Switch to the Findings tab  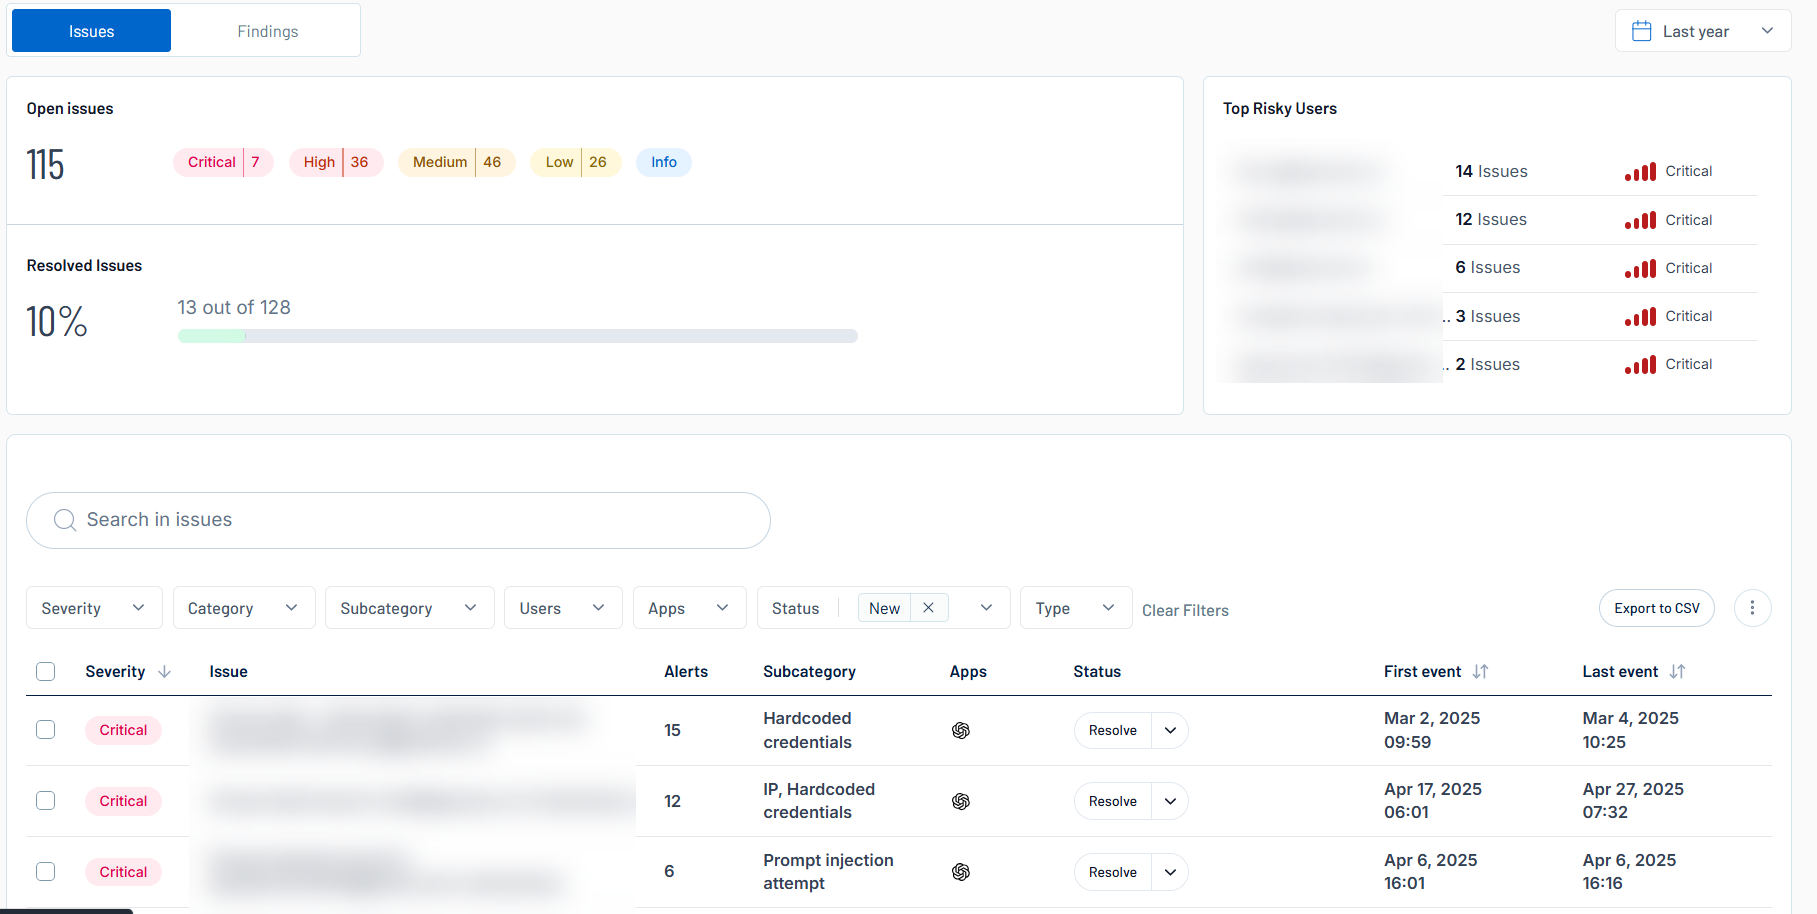pyautogui.click(x=267, y=31)
